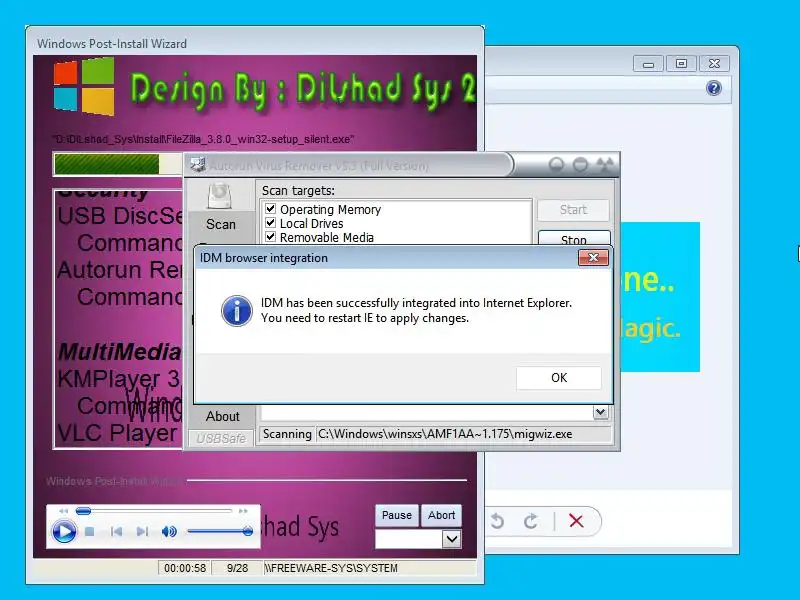Screen dimensions: 800x600
Task: Select VLC Player in the install list
Action: (117, 433)
